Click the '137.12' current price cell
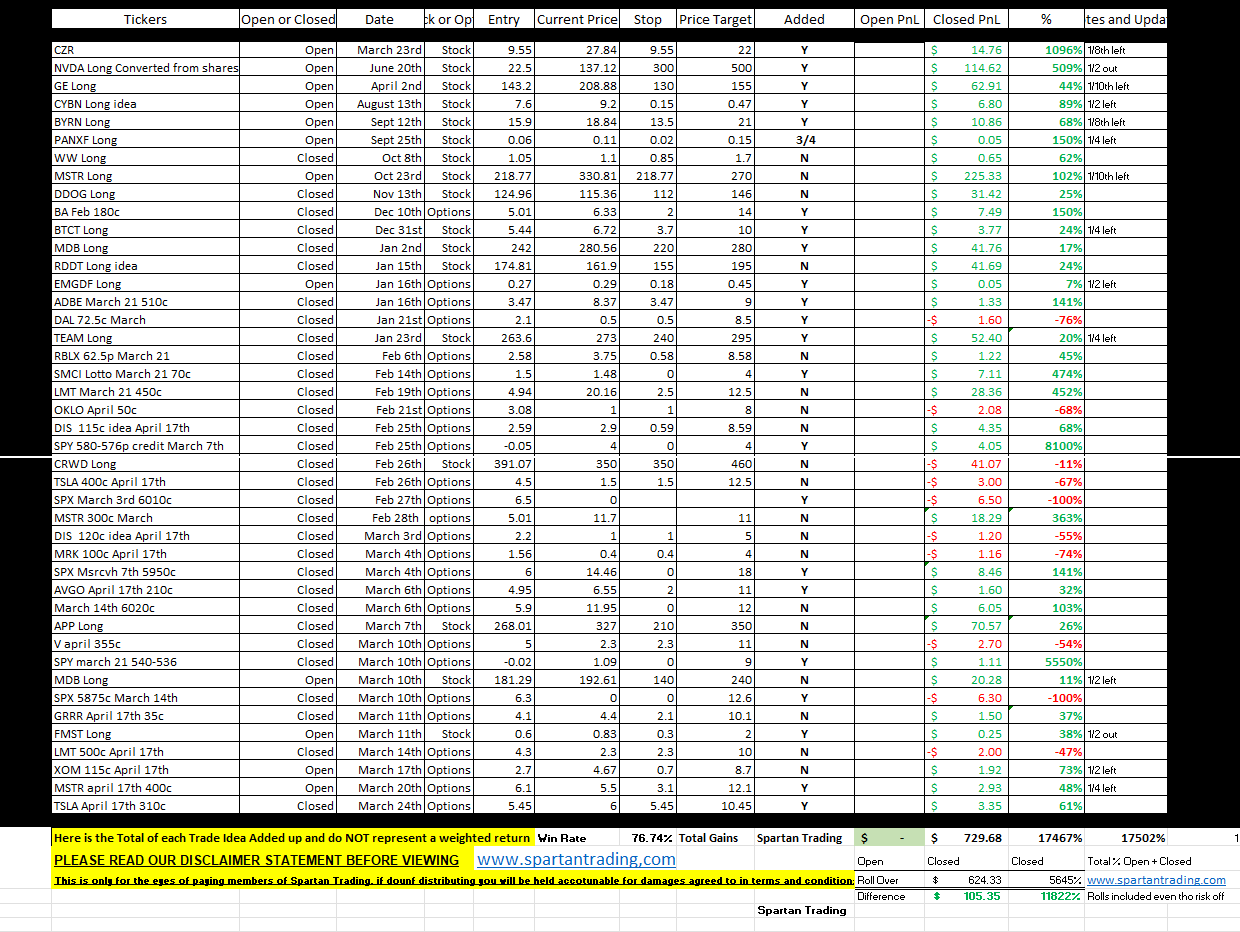Viewport: 1240px width, 932px height. click(578, 68)
